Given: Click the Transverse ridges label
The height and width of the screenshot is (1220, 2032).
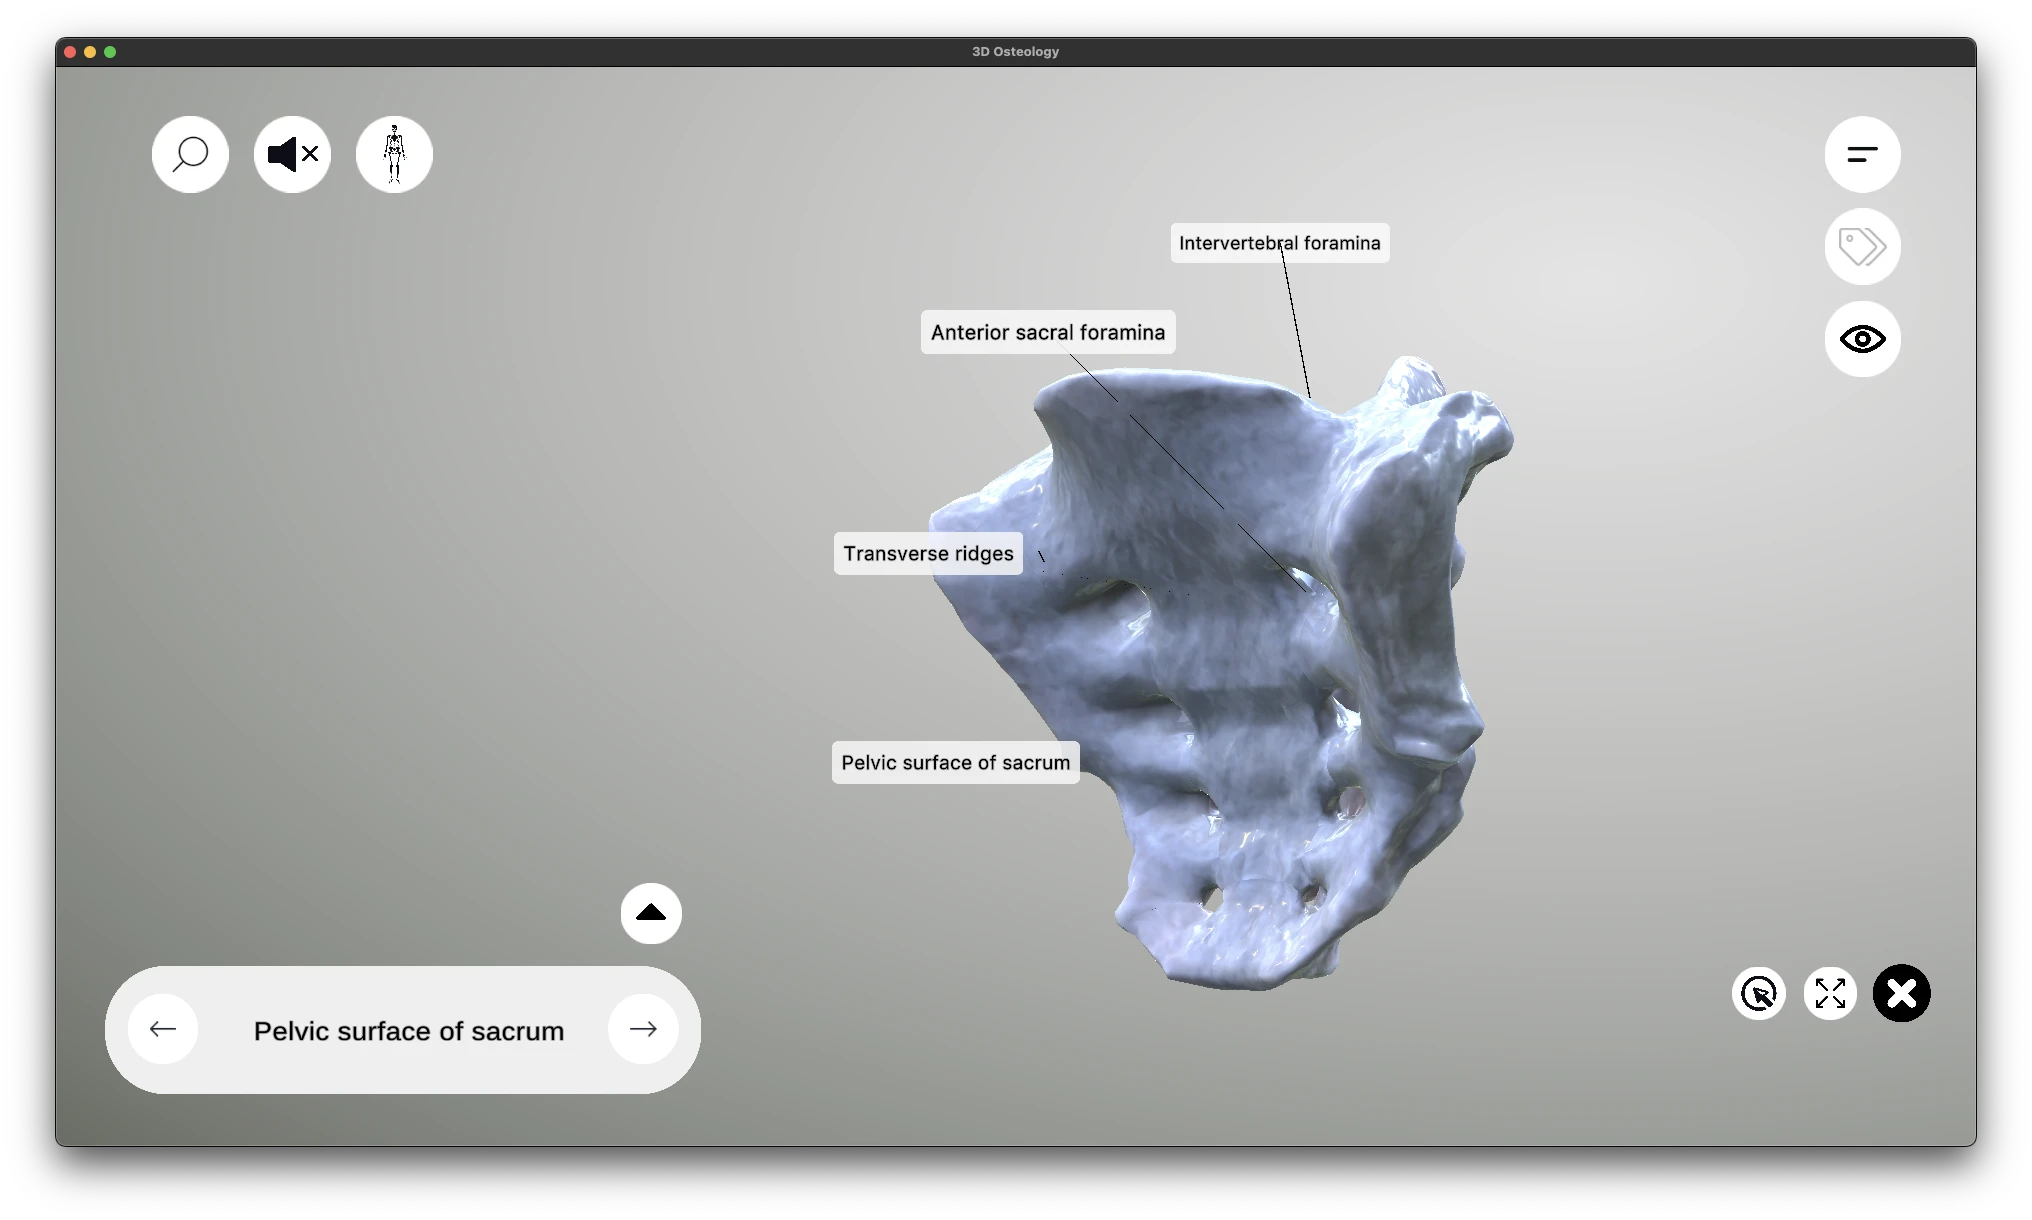Looking at the screenshot, I should click(928, 554).
